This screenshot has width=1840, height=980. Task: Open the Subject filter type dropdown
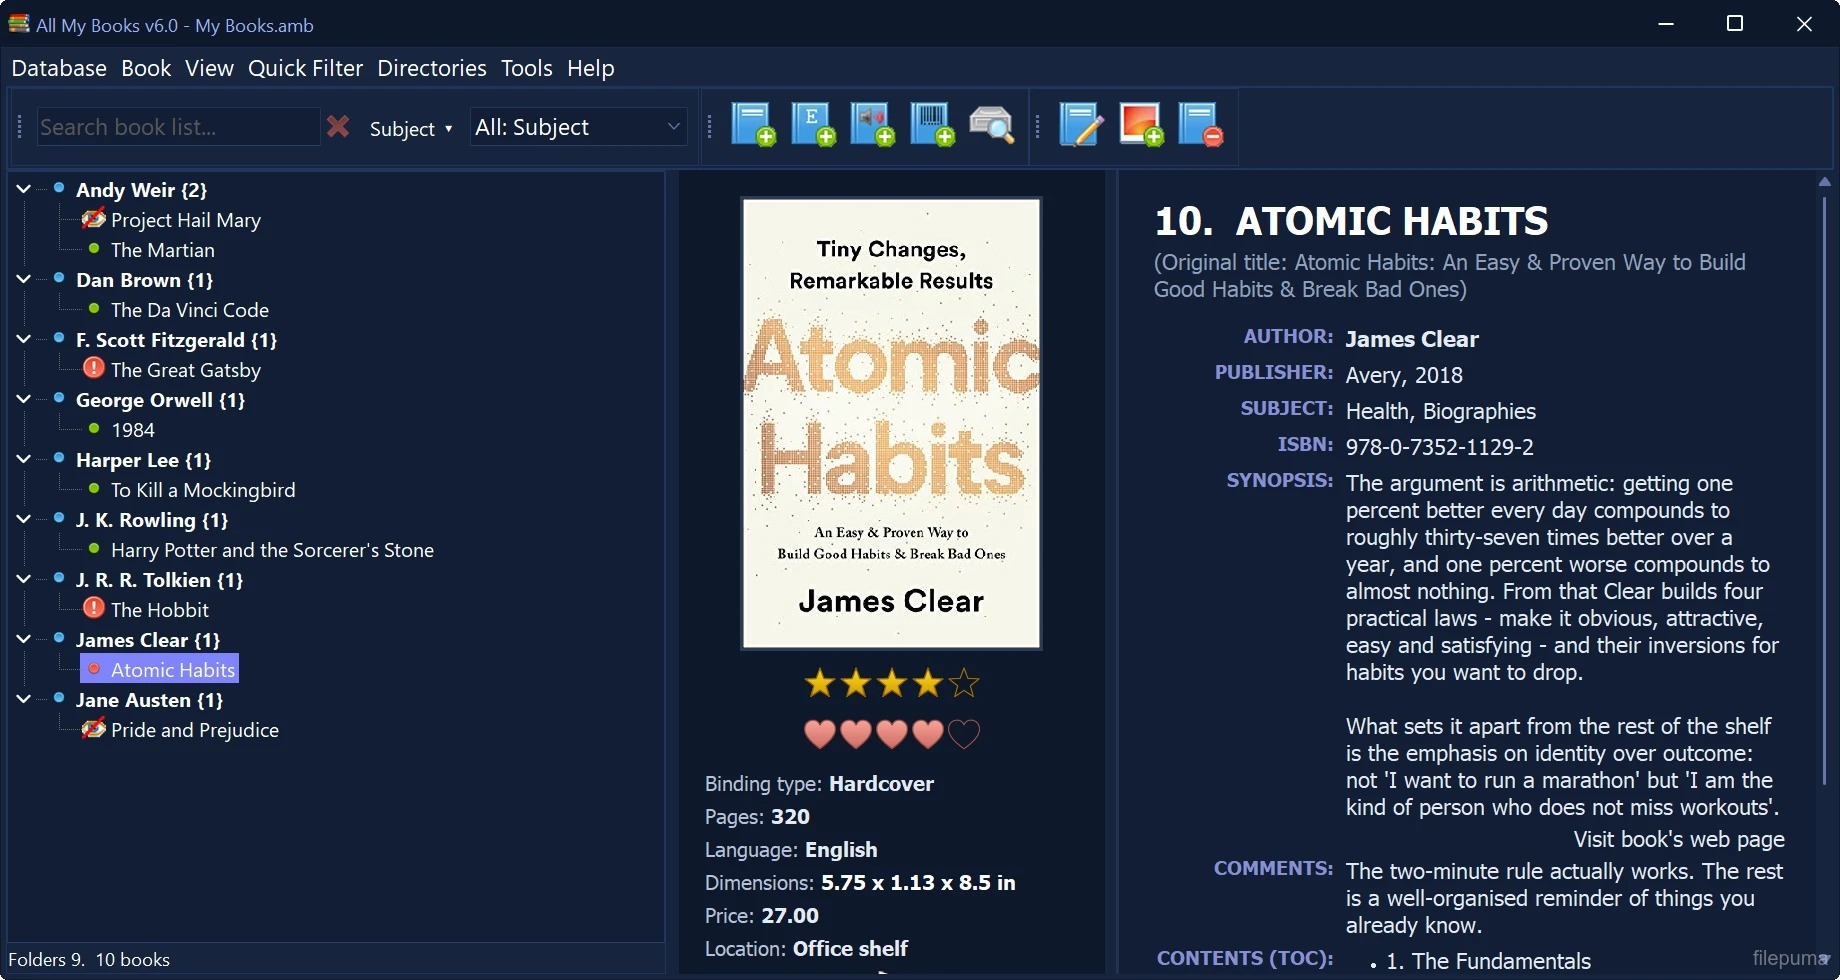[x=411, y=128]
